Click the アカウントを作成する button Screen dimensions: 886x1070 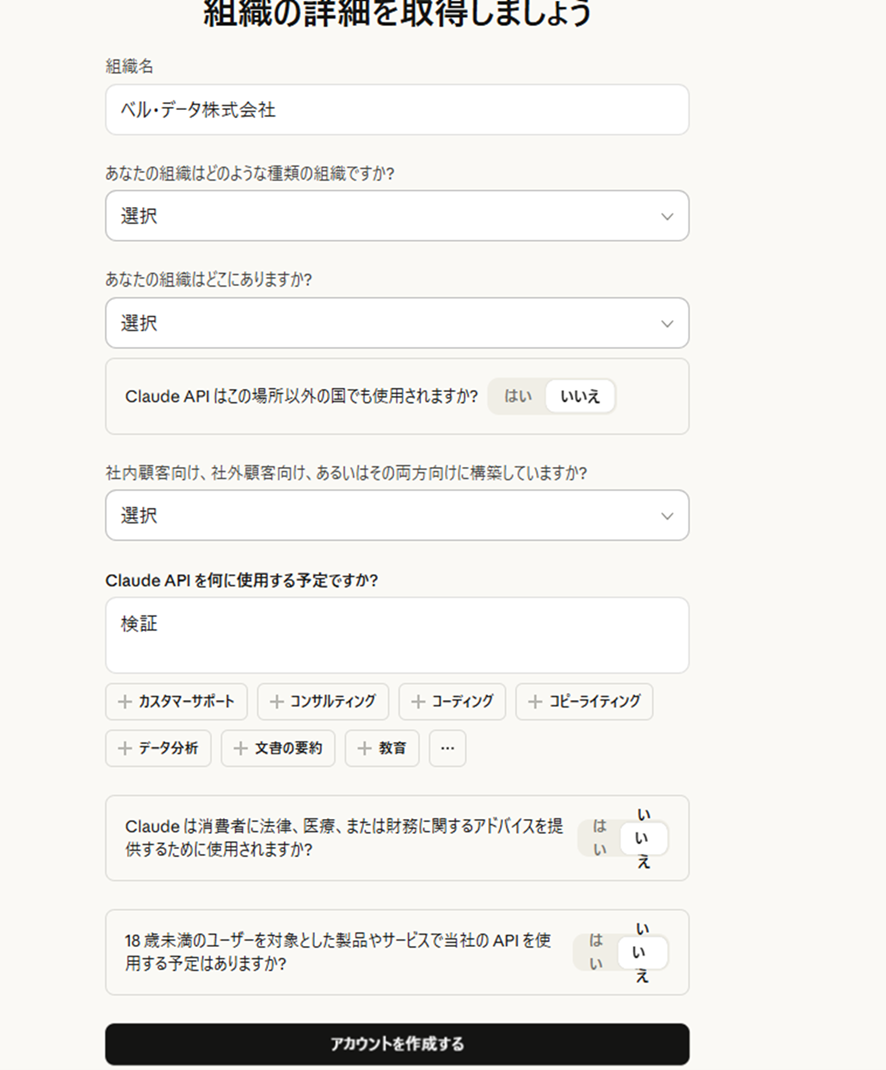click(397, 1044)
